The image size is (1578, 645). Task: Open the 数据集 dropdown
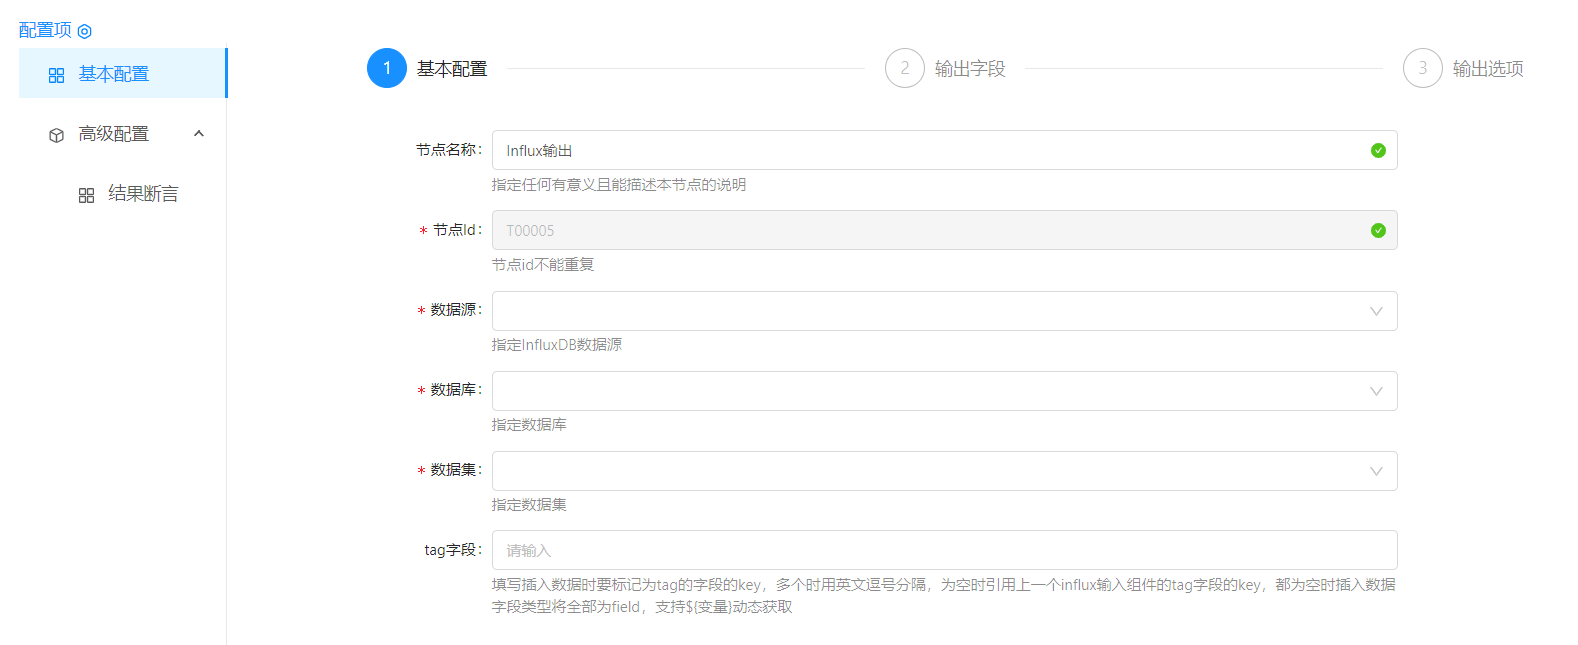click(x=943, y=471)
